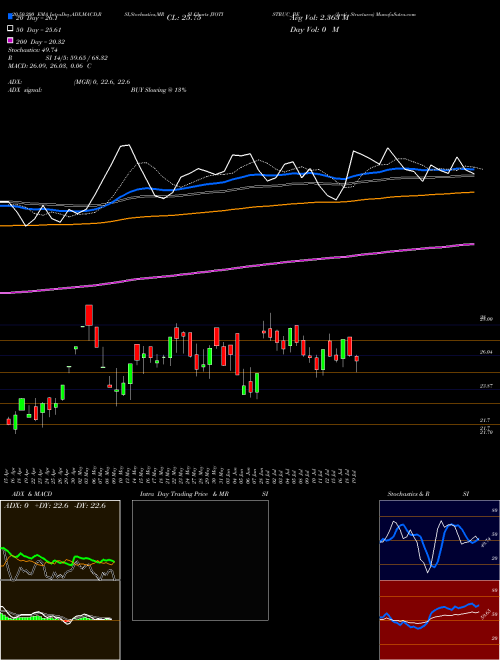
Task: Click the 'Stochastics: 49.74' reading
Action: [x=33, y=50]
